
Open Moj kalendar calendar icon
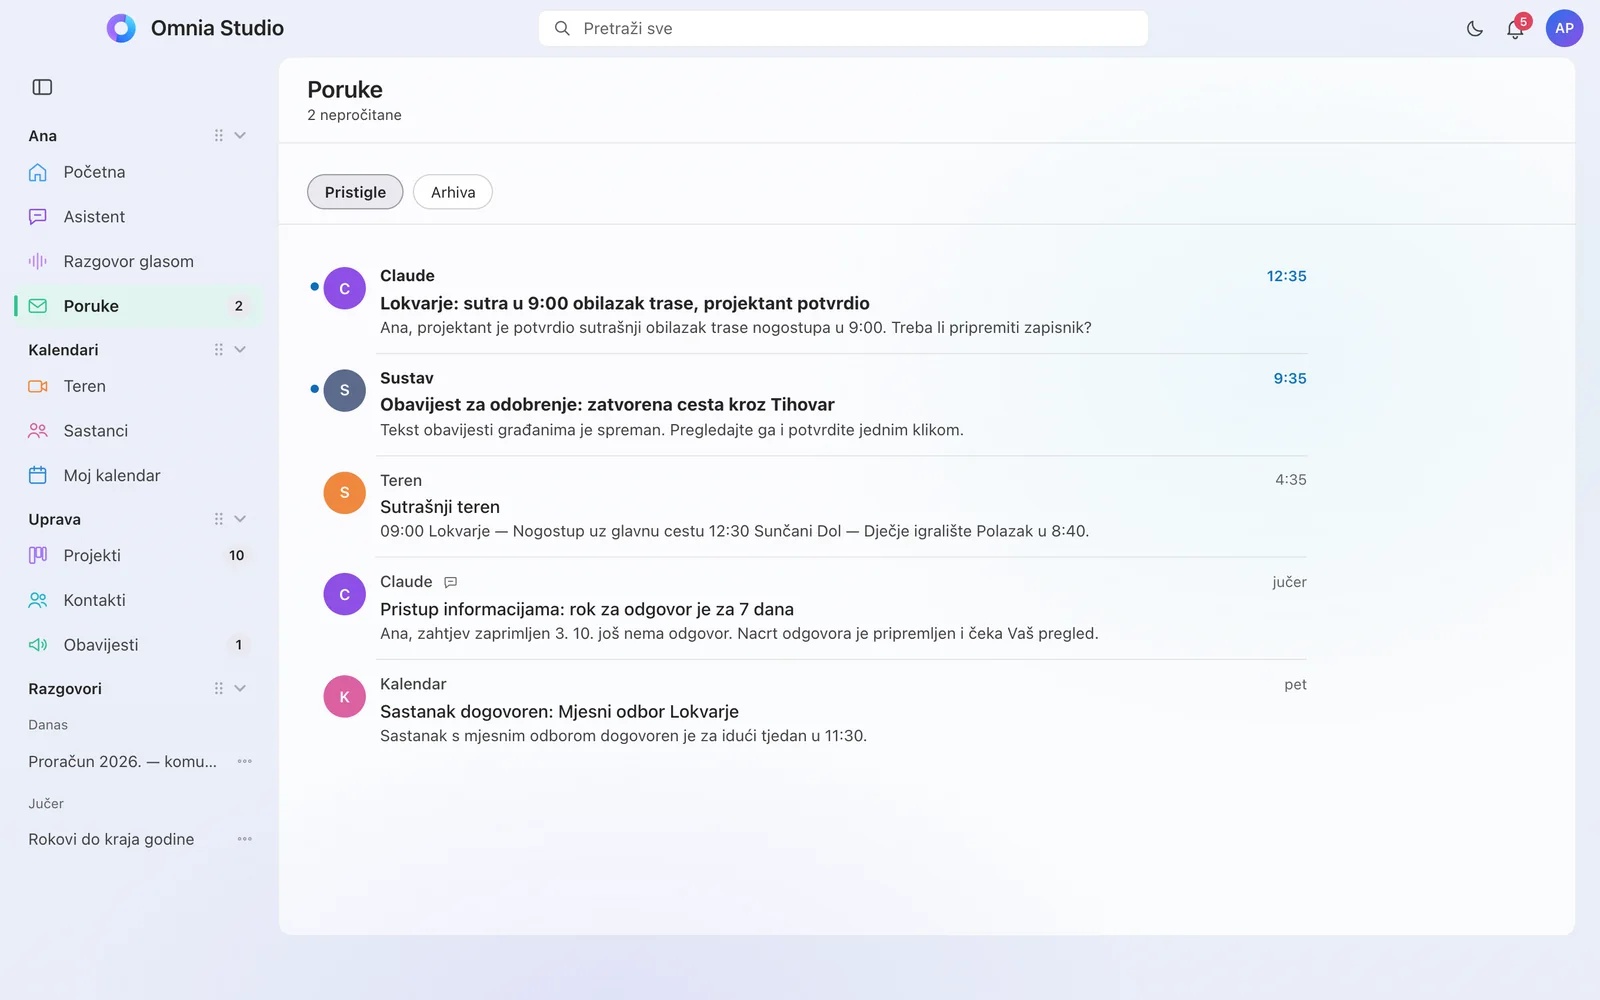(38, 475)
